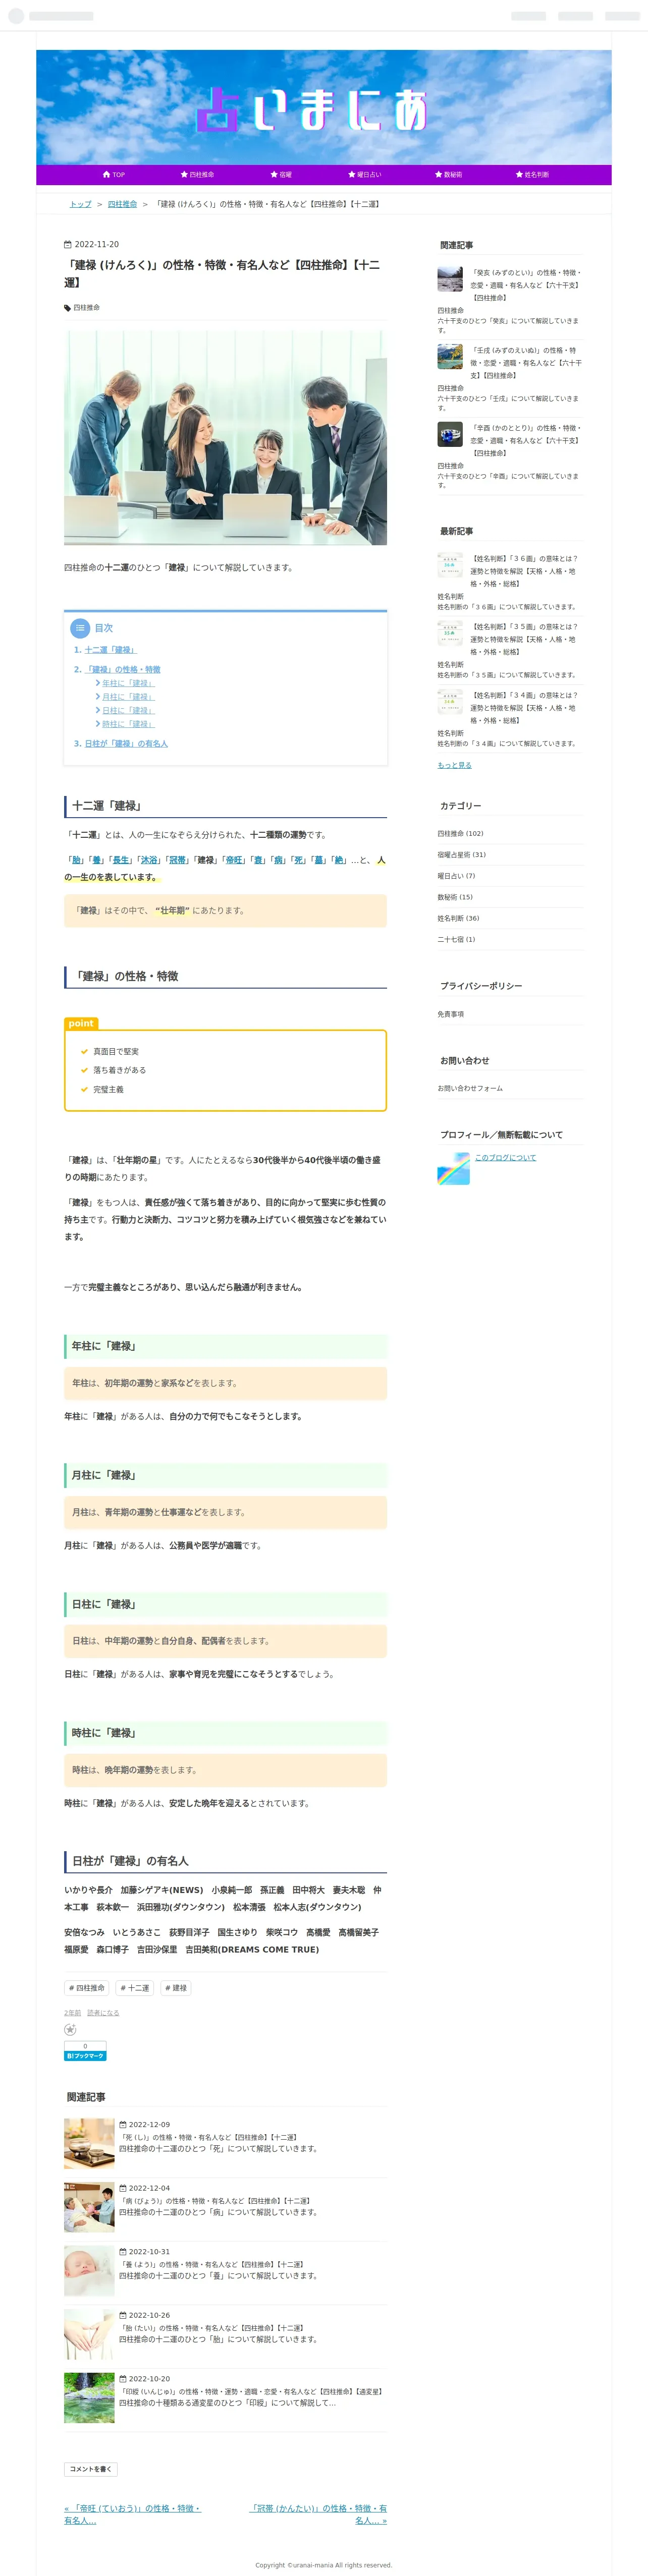Jump to 「建禄」の性格・特徴 in contents
The height and width of the screenshot is (2576, 648).
click(122, 670)
